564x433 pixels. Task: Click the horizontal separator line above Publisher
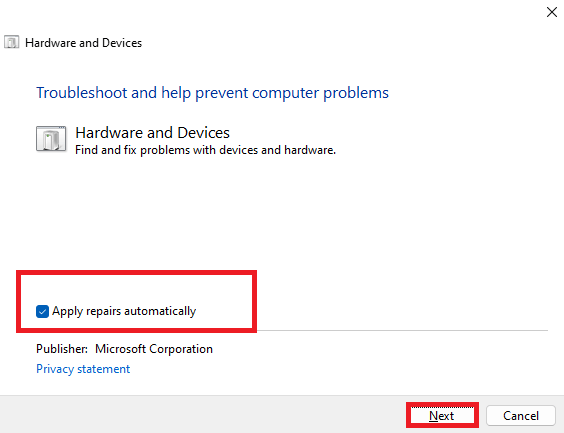(402, 330)
